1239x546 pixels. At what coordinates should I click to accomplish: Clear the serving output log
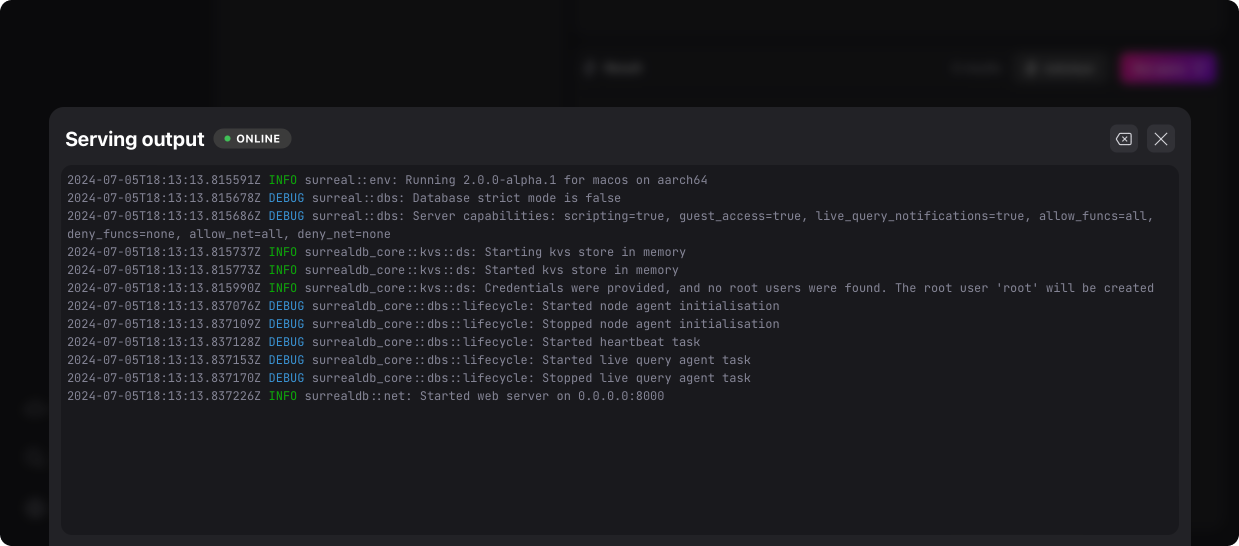pyautogui.click(x=1124, y=139)
